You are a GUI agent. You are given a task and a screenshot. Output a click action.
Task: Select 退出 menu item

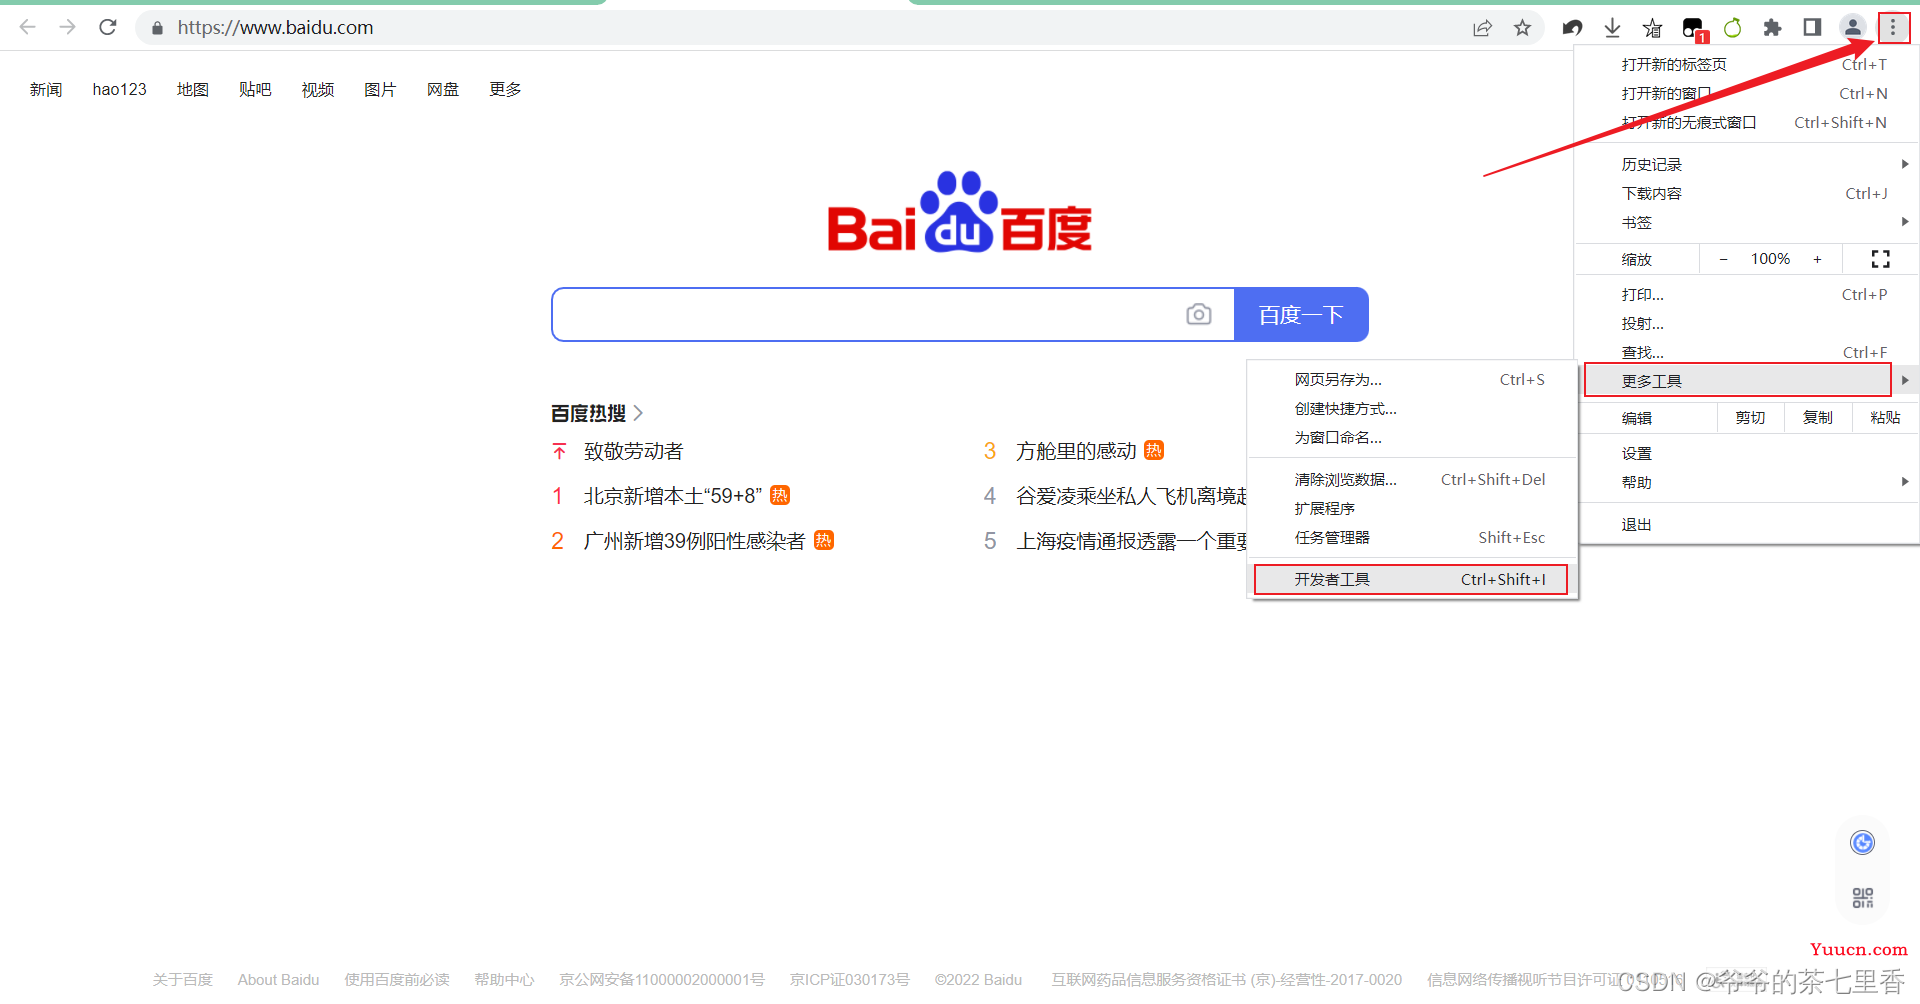(1747, 524)
